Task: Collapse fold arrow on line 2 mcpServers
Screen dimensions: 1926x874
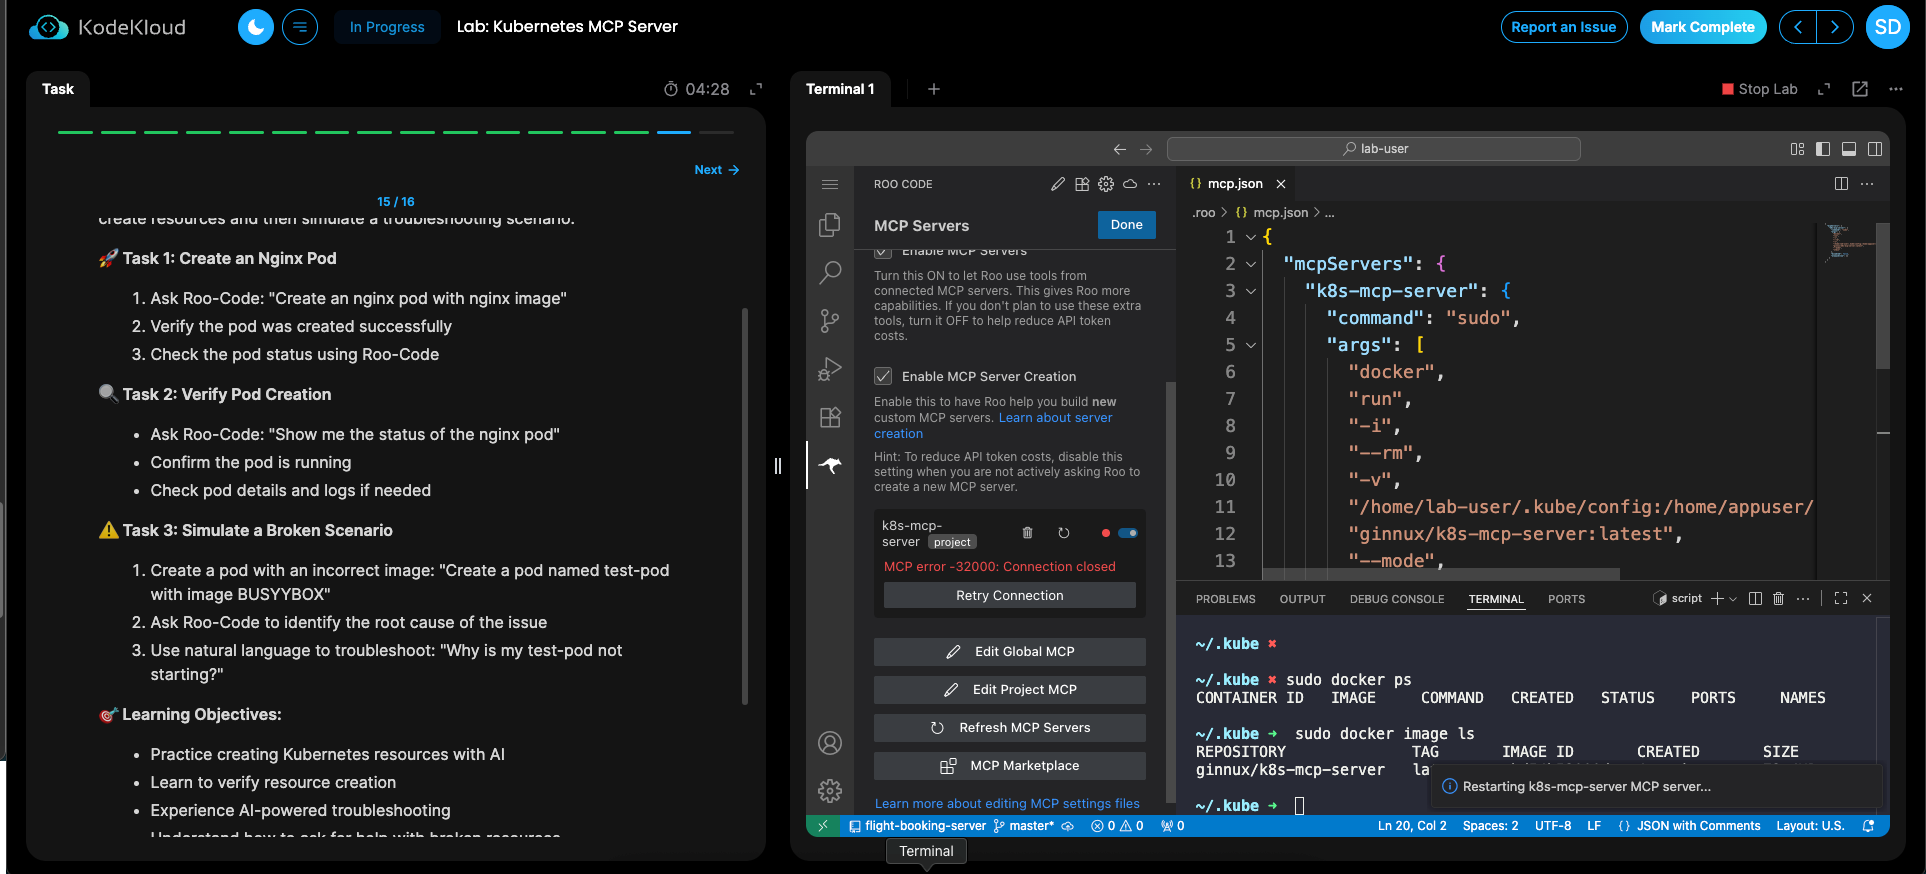Action: coord(1251,264)
